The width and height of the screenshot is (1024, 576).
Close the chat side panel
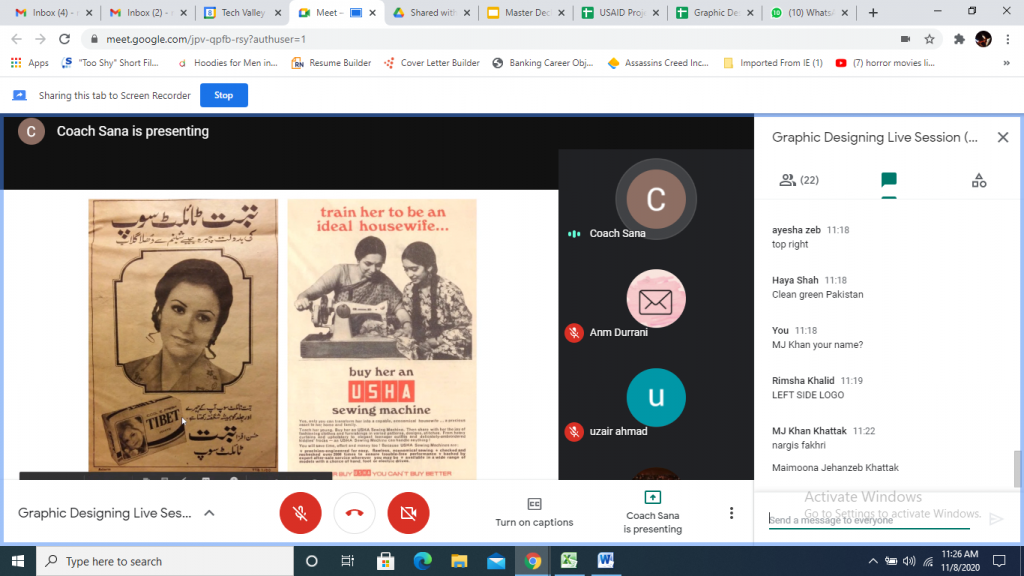[1003, 137]
